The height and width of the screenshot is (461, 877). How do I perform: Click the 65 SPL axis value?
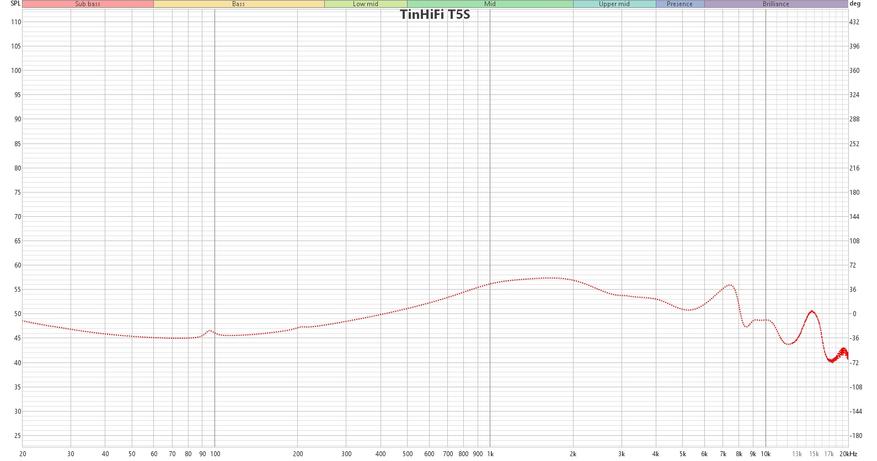pyautogui.click(x=17, y=241)
